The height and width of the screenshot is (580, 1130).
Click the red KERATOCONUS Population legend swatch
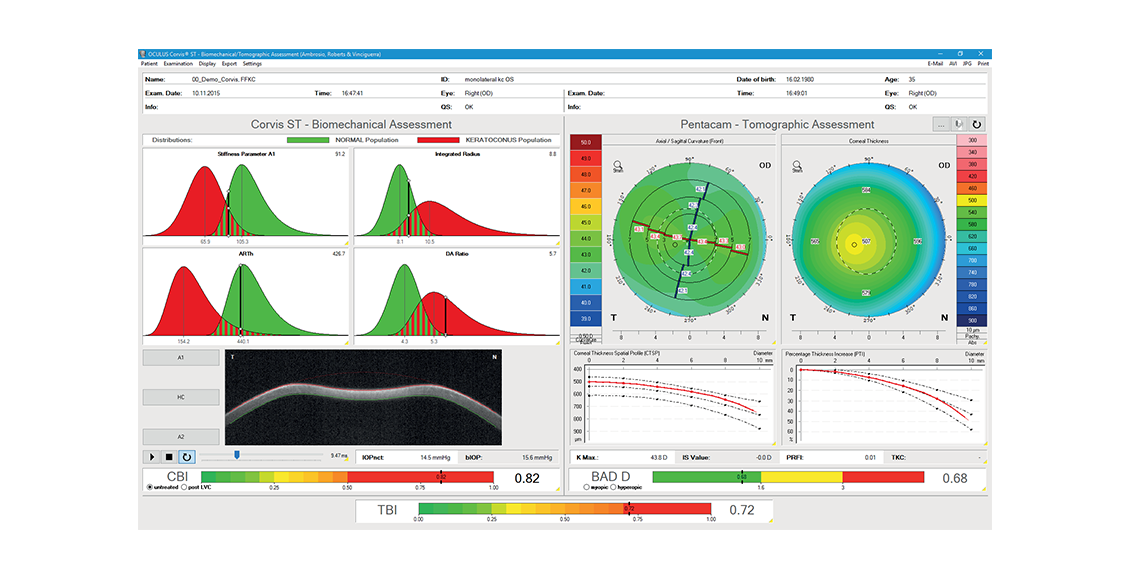(438, 140)
